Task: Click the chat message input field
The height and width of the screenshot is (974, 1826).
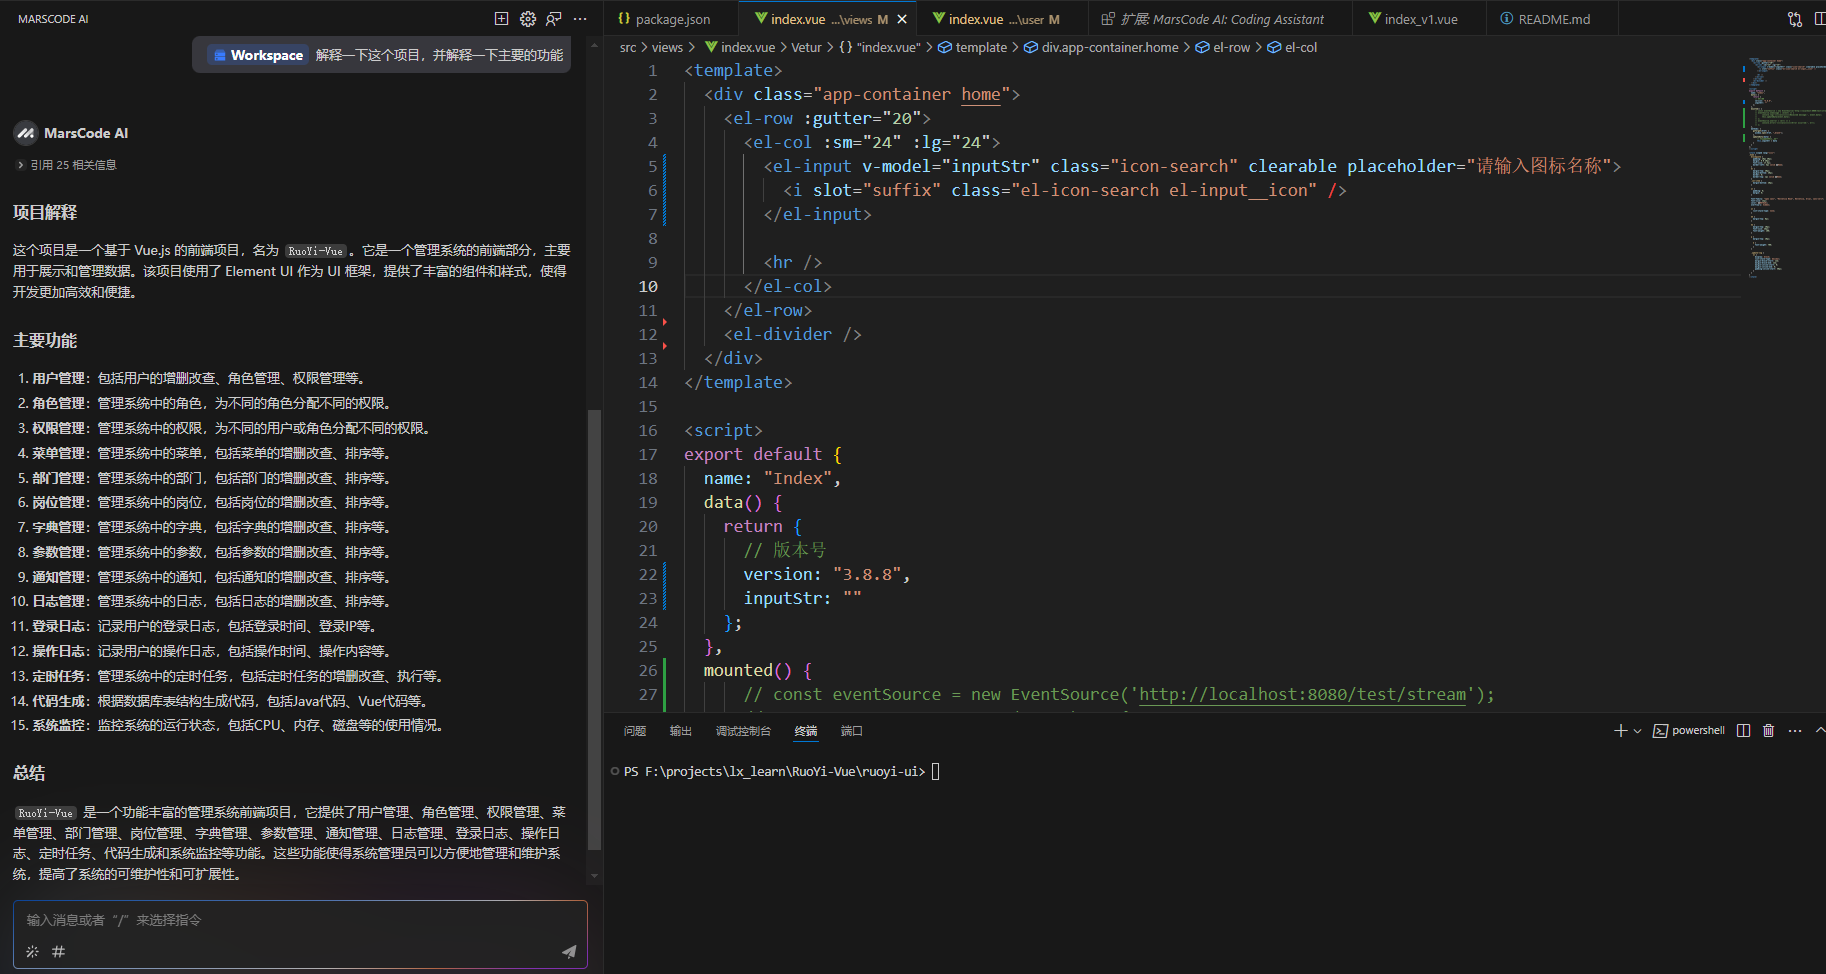Action: coord(300,920)
